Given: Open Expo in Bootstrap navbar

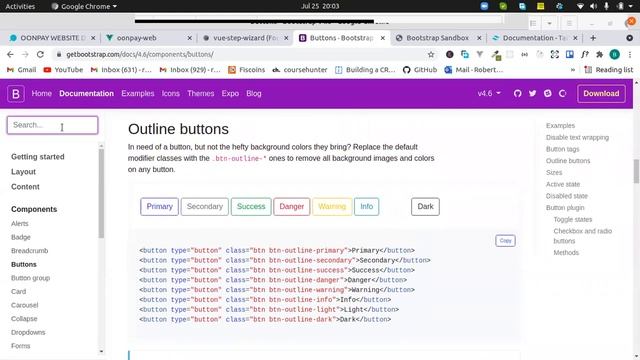Looking at the screenshot, I should 230,93.
